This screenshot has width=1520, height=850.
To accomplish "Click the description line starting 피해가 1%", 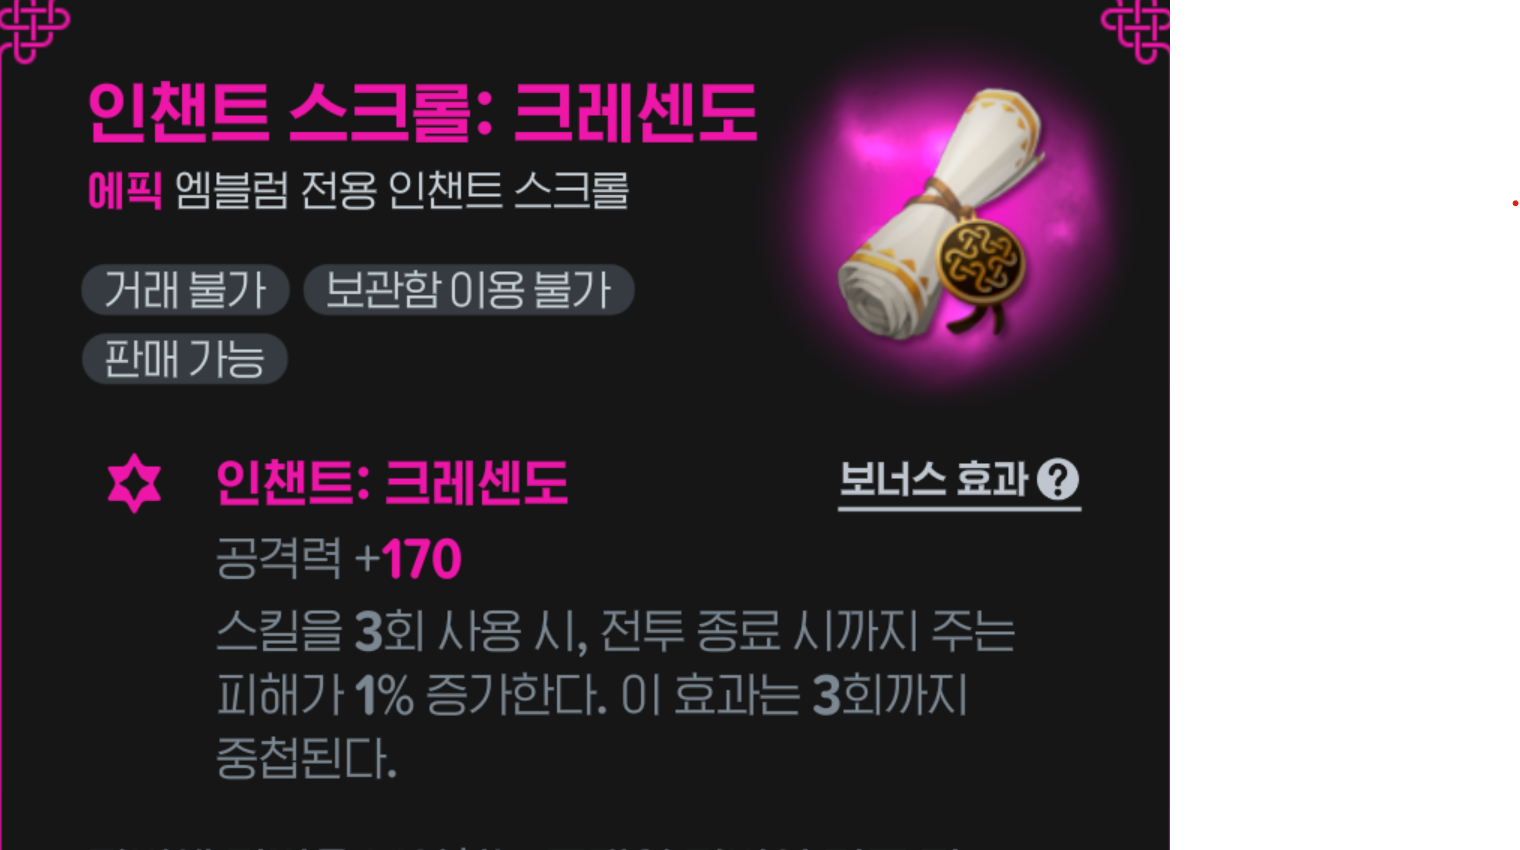I will pyautogui.click(x=592, y=695).
